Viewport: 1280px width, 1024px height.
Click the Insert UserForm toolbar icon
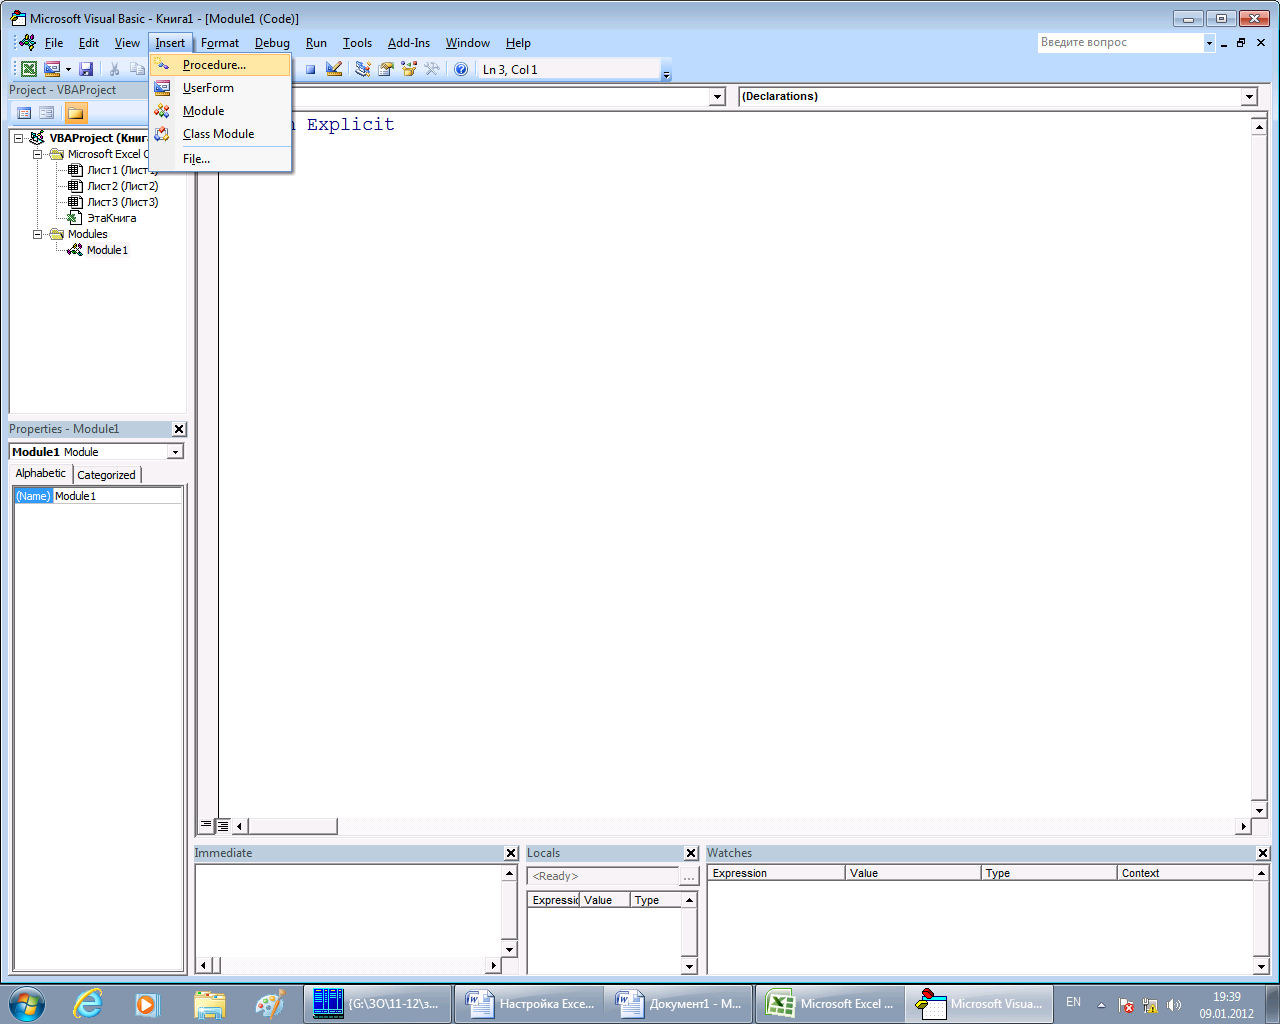[52, 69]
